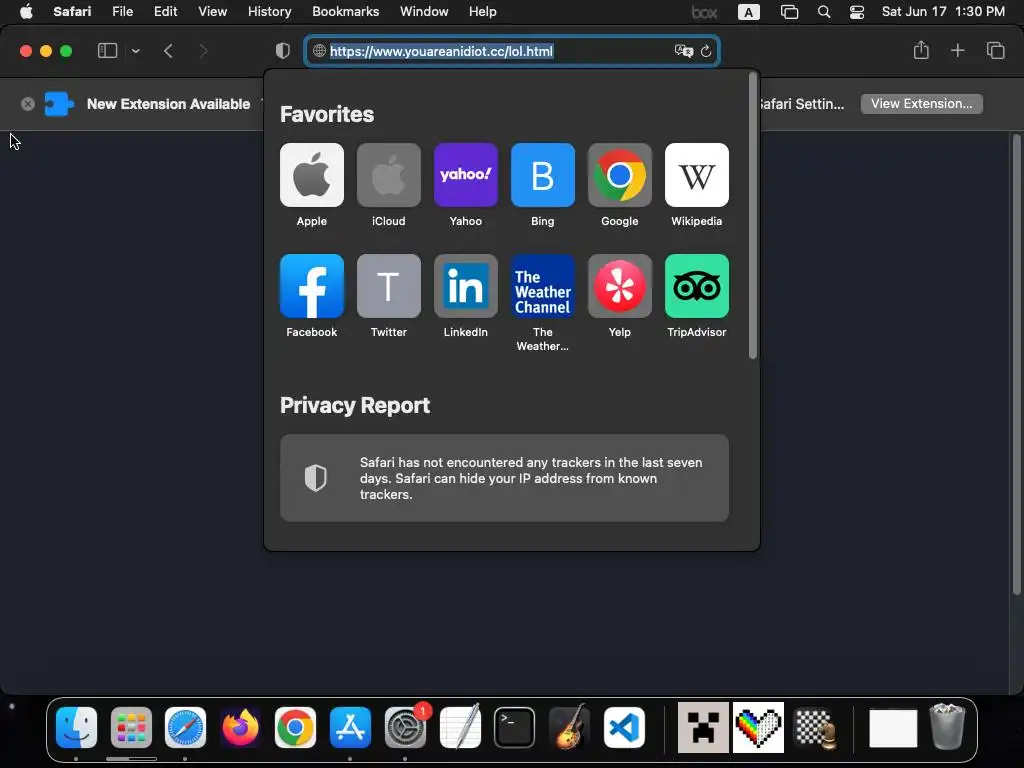The height and width of the screenshot is (768, 1024).
Task: Click the translate icon in address bar
Action: tap(684, 51)
